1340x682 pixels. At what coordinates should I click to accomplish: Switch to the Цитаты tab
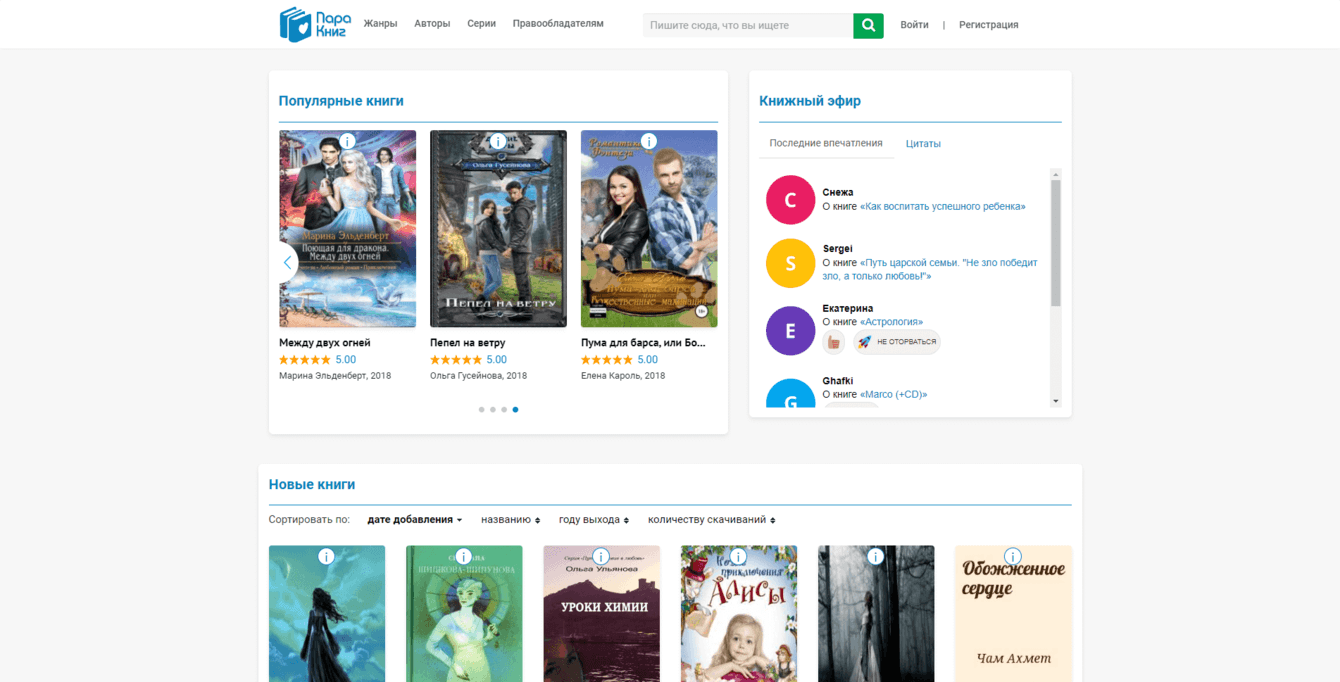(x=923, y=144)
